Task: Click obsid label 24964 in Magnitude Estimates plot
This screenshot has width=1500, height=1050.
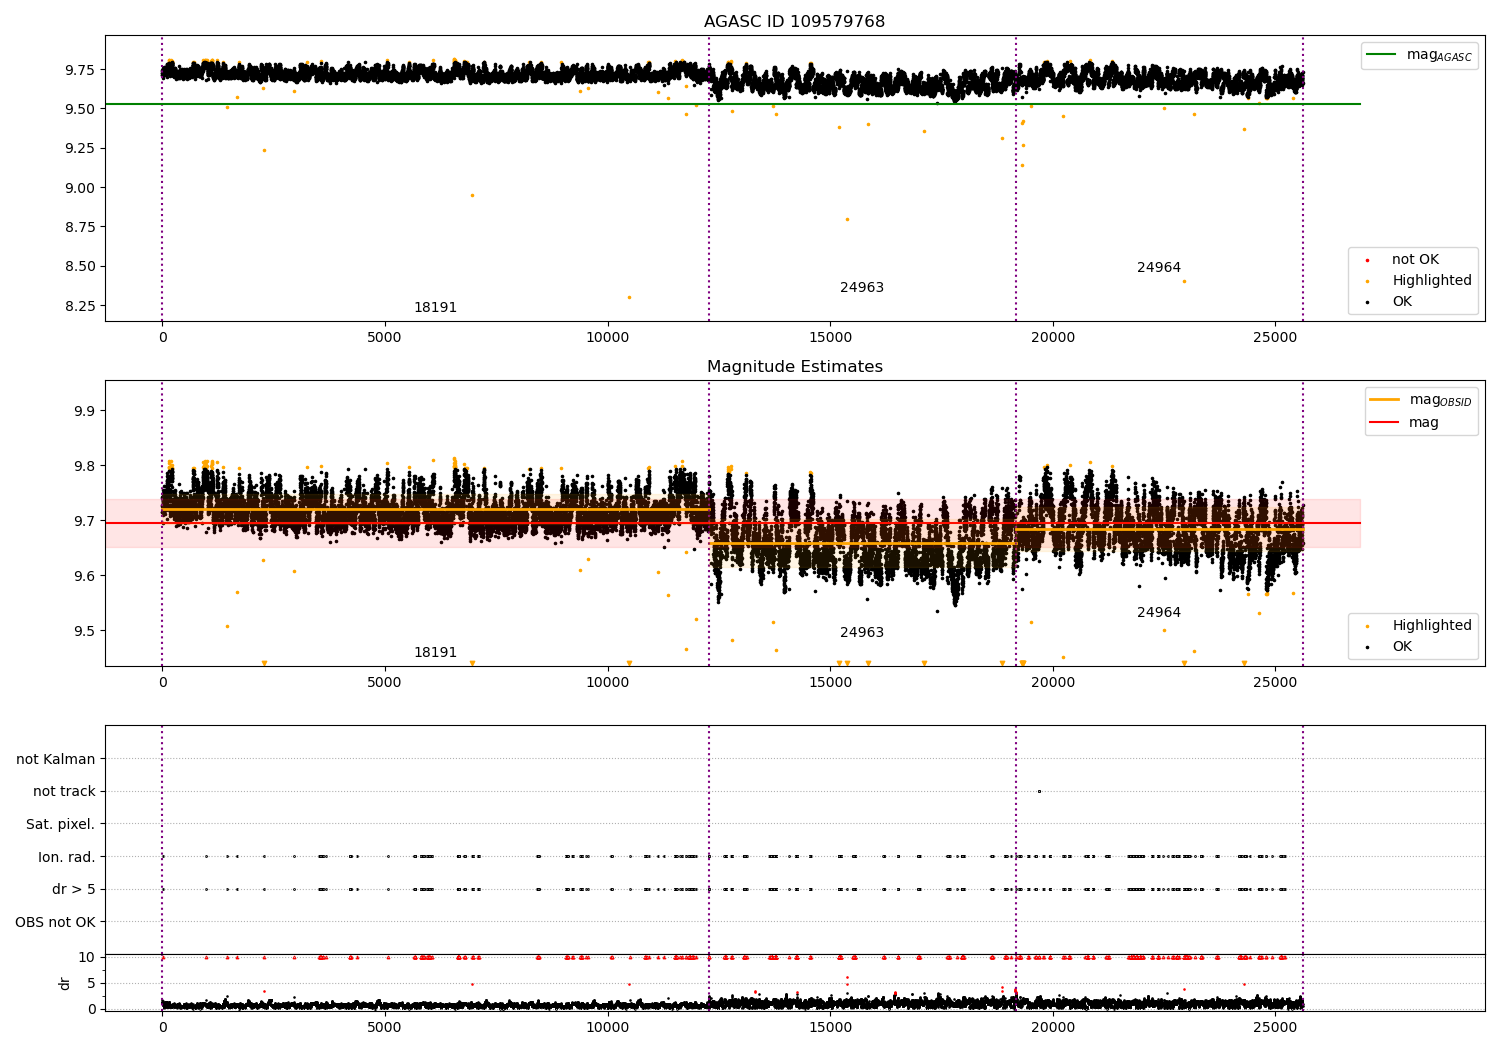Action: [1159, 613]
